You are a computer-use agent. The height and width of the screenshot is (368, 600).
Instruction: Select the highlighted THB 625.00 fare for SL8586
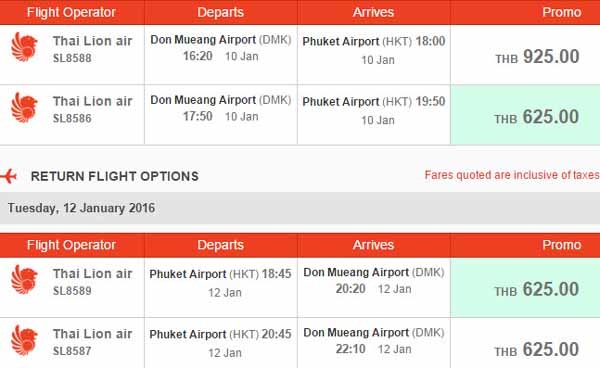525,115
